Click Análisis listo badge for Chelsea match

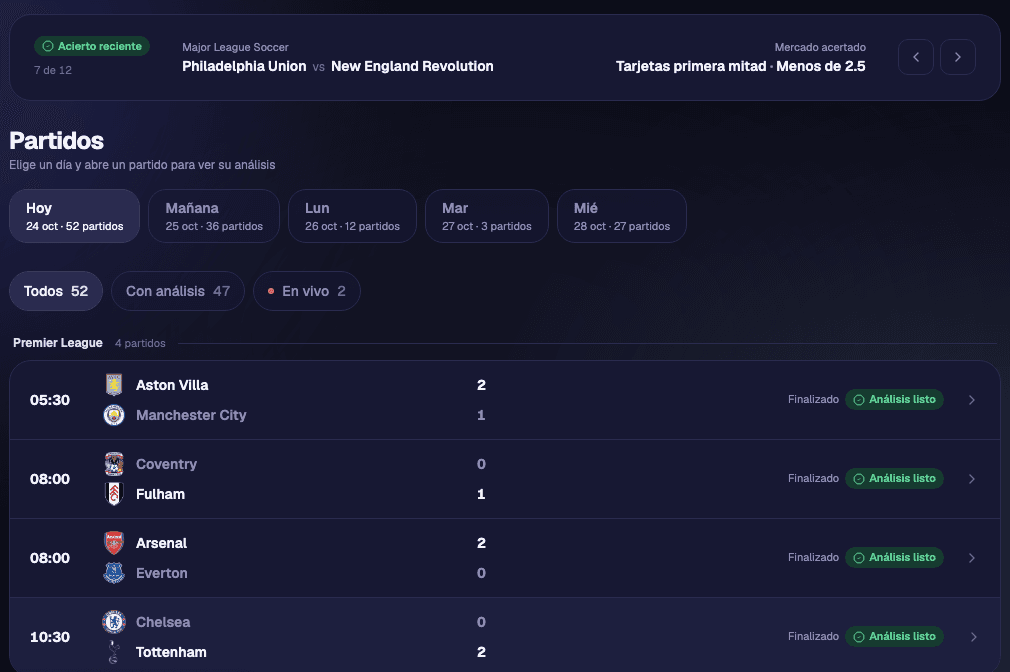click(894, 637)
